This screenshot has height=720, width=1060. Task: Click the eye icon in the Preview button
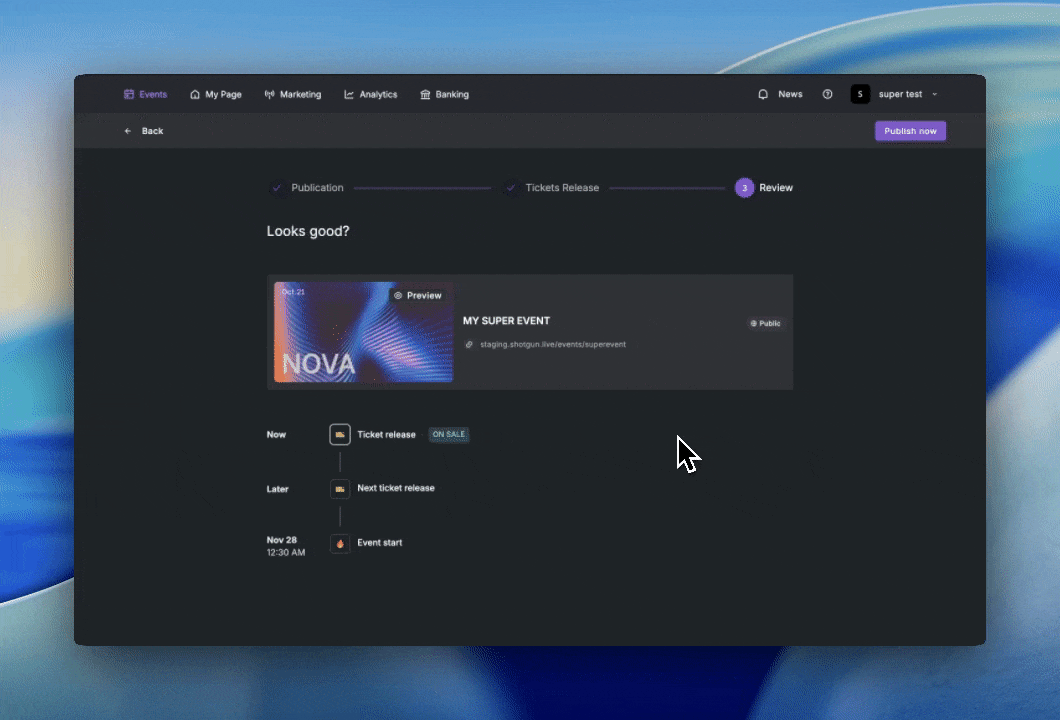[x=398, y=295]
